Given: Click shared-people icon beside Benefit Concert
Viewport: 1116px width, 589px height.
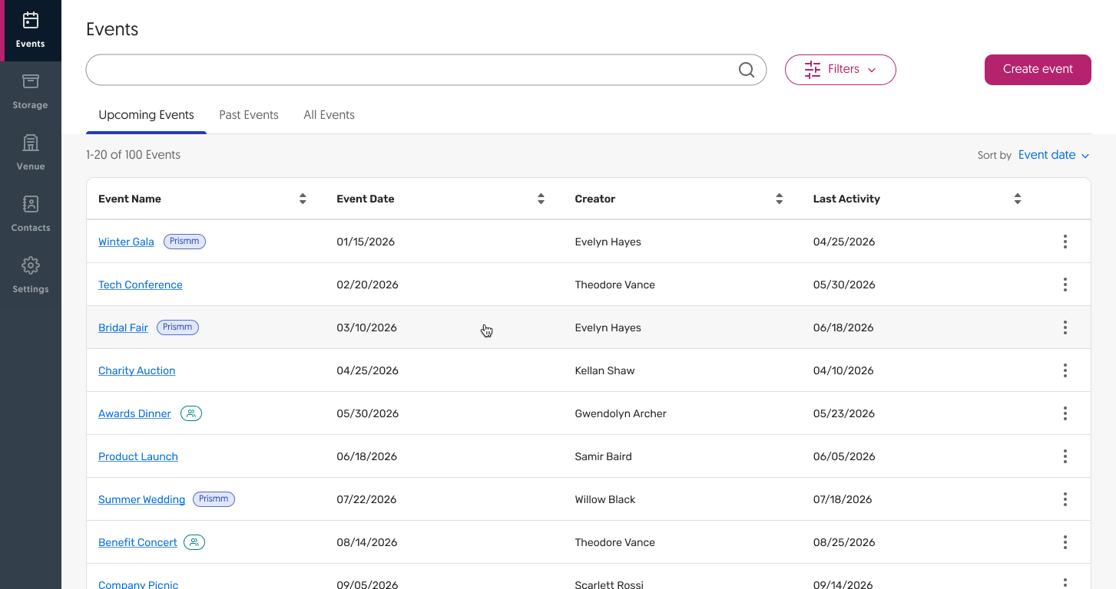Looking at the screenshot, I should point(194,542).
